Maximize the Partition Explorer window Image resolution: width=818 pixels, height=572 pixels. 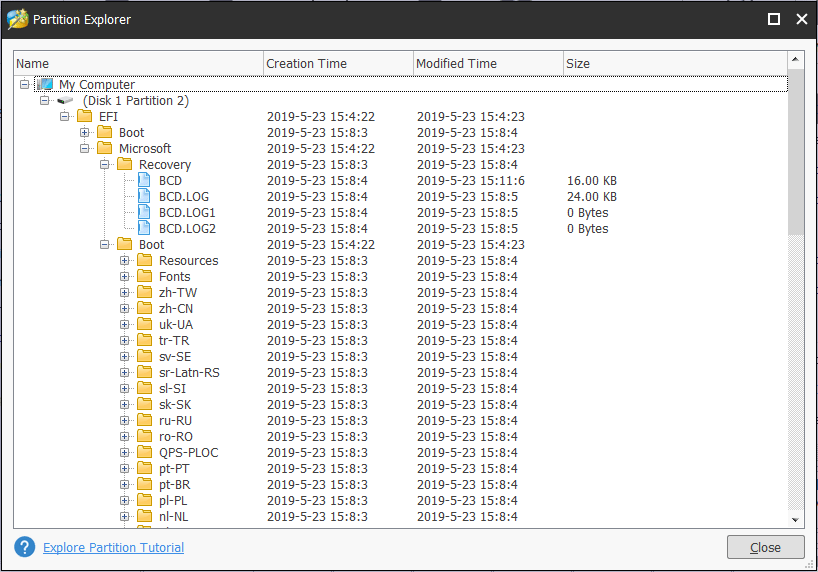[774, 19]
